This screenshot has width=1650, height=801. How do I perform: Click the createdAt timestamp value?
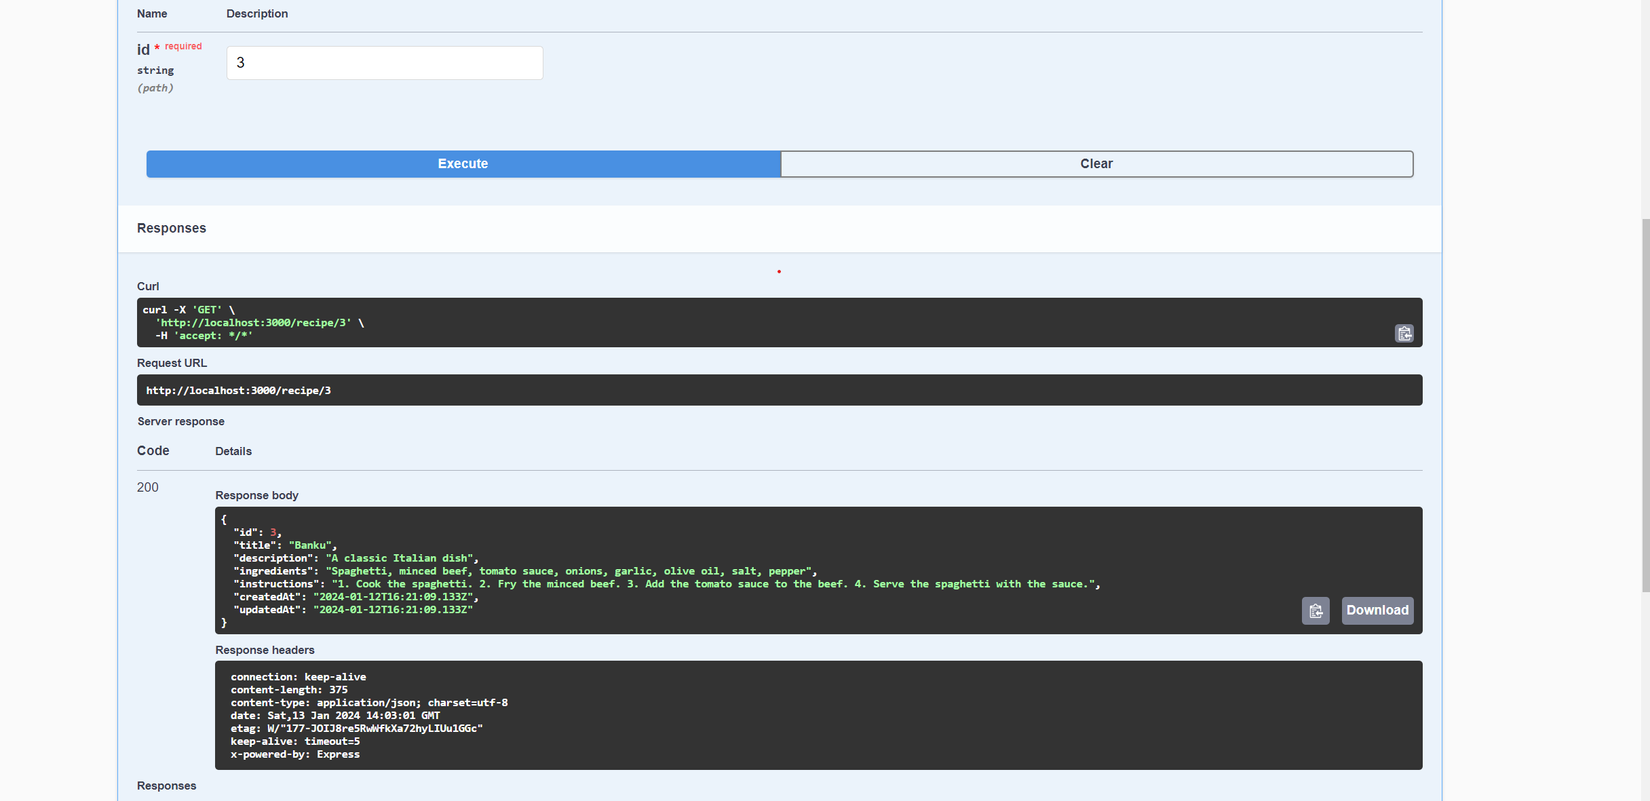pos(393,597)
